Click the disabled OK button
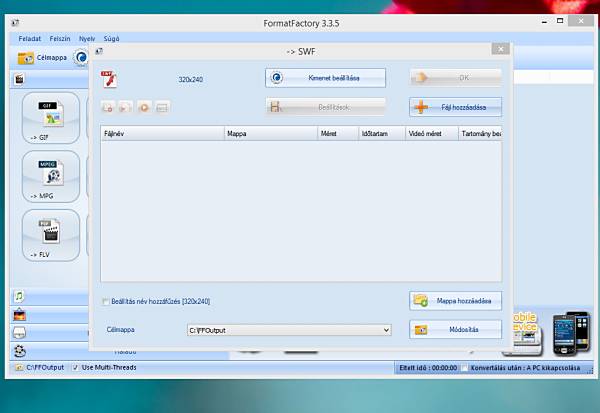Screen dimensions: 600x413 coord(455,78)
